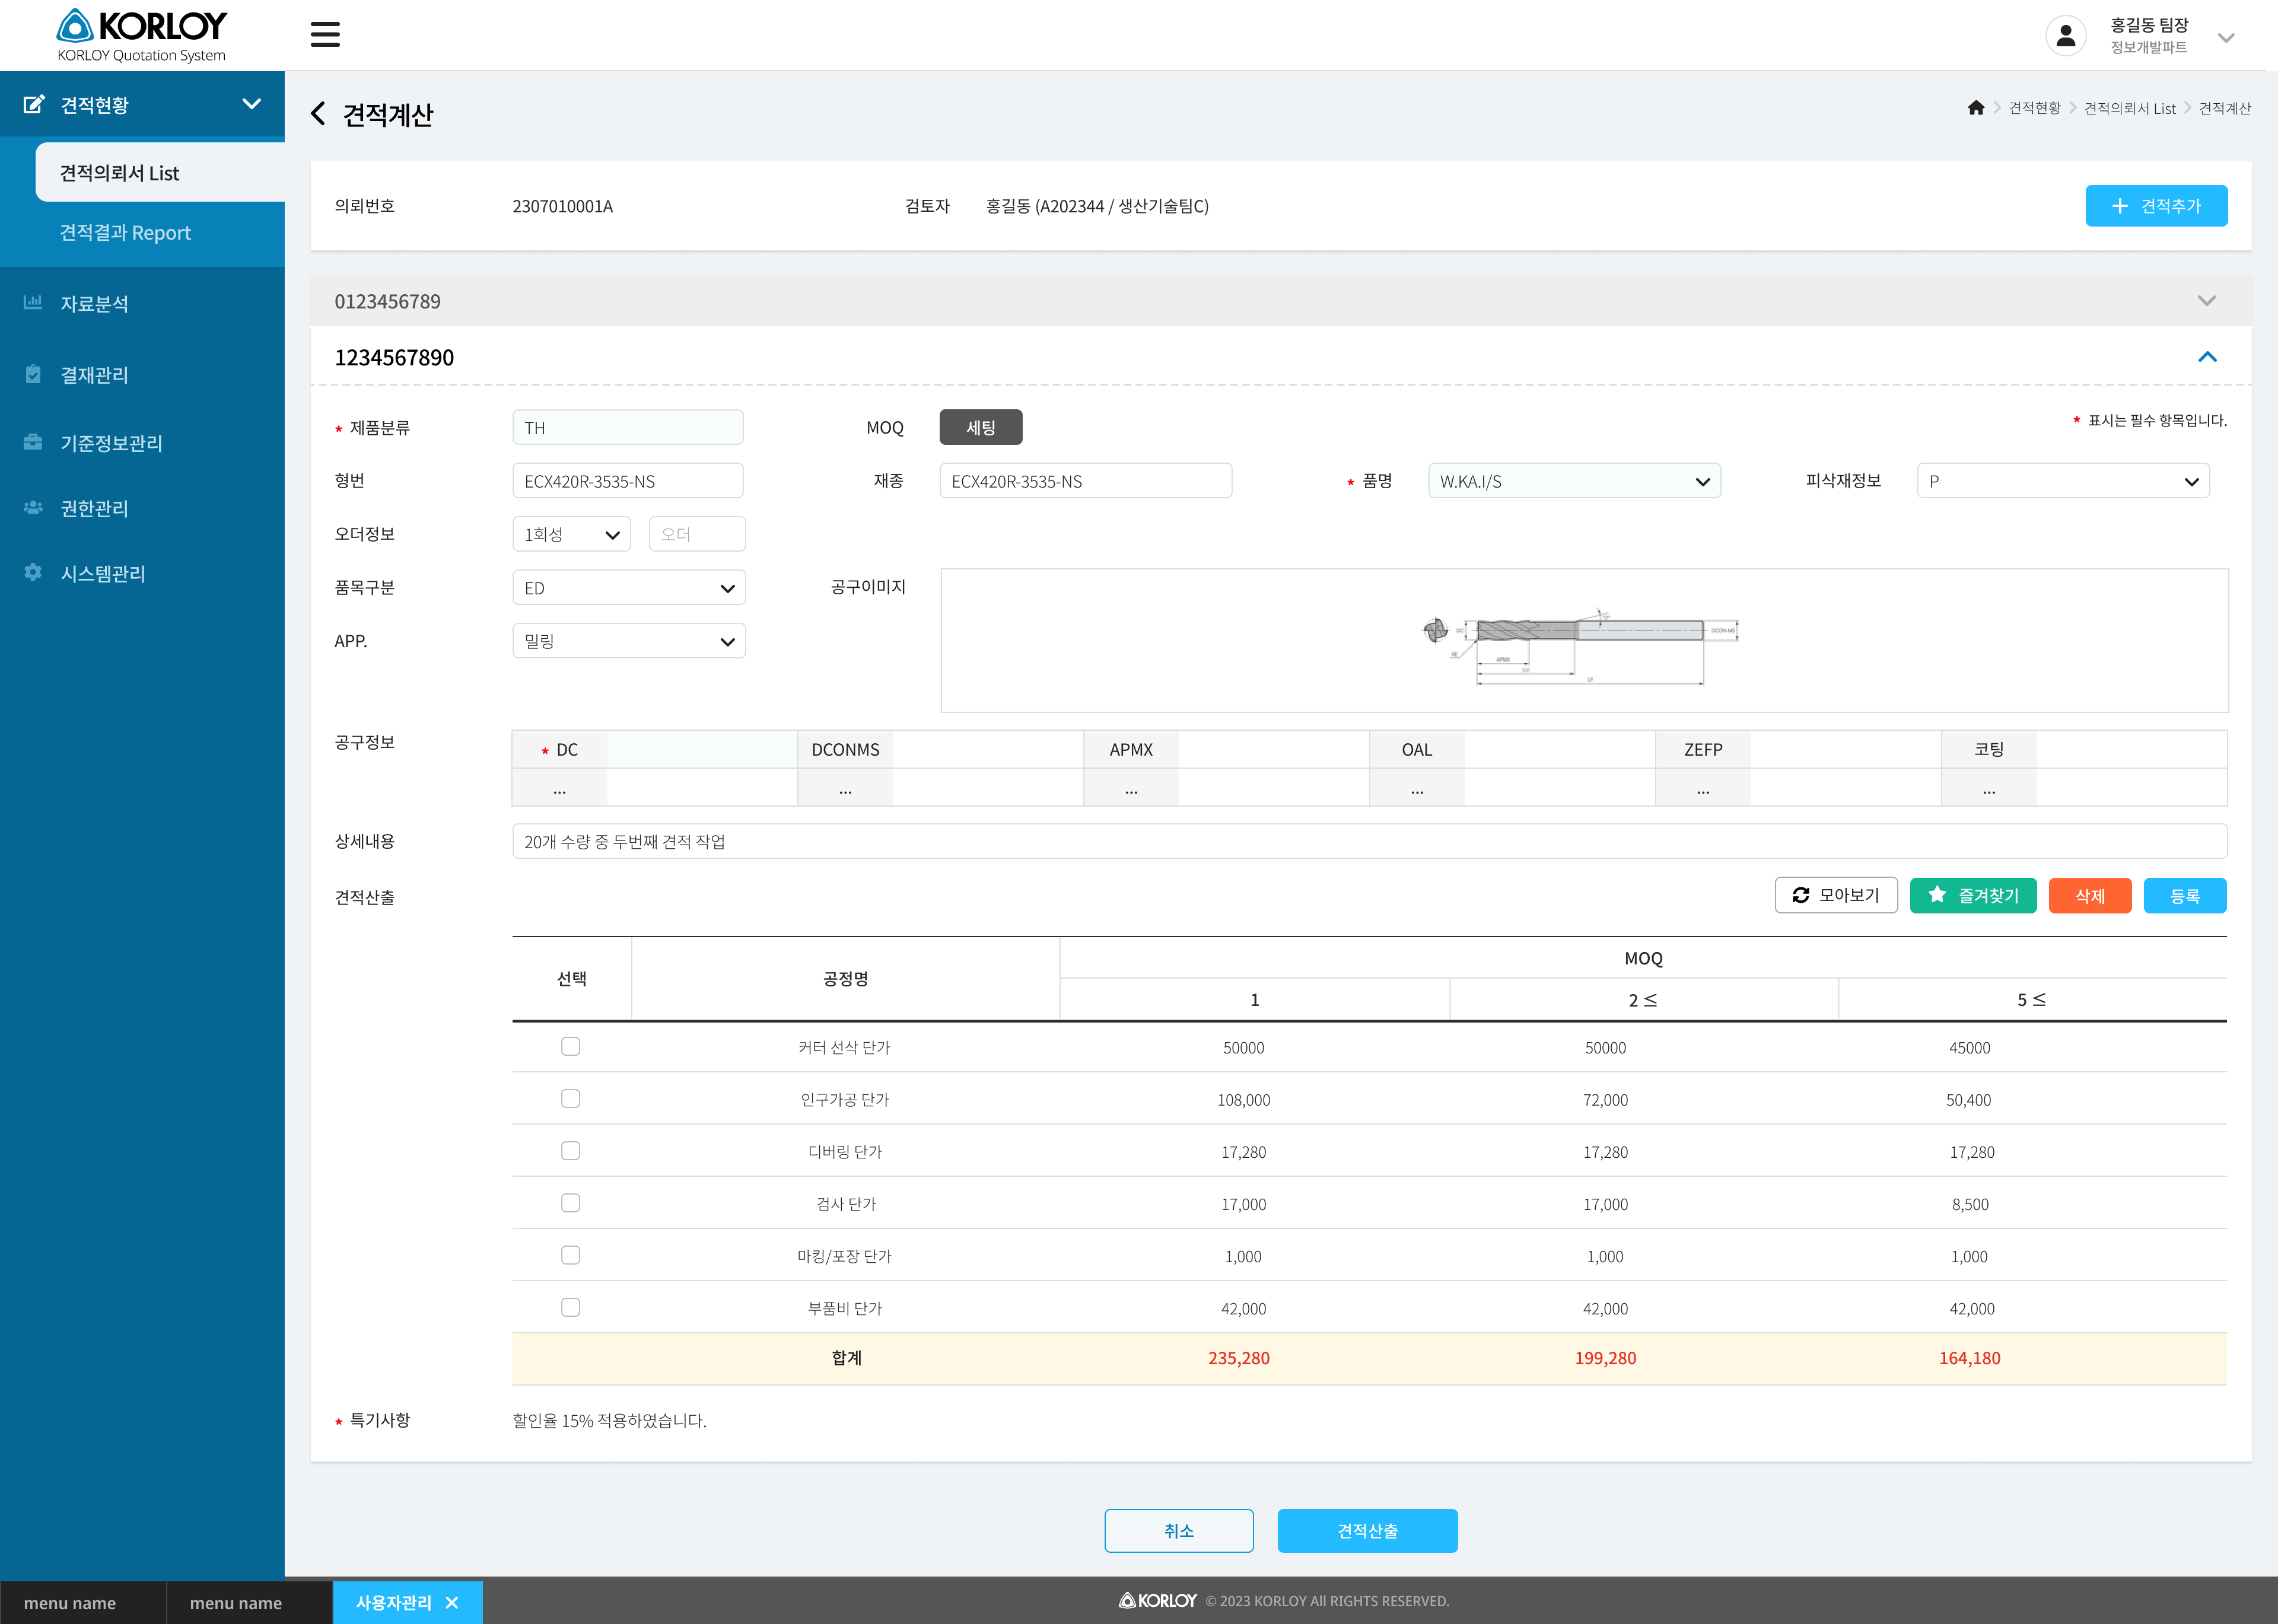Viewport: 2278px width, 1624px height.
Task: Collapse the 1234567890 section chevron
Action: point(2207,357)
